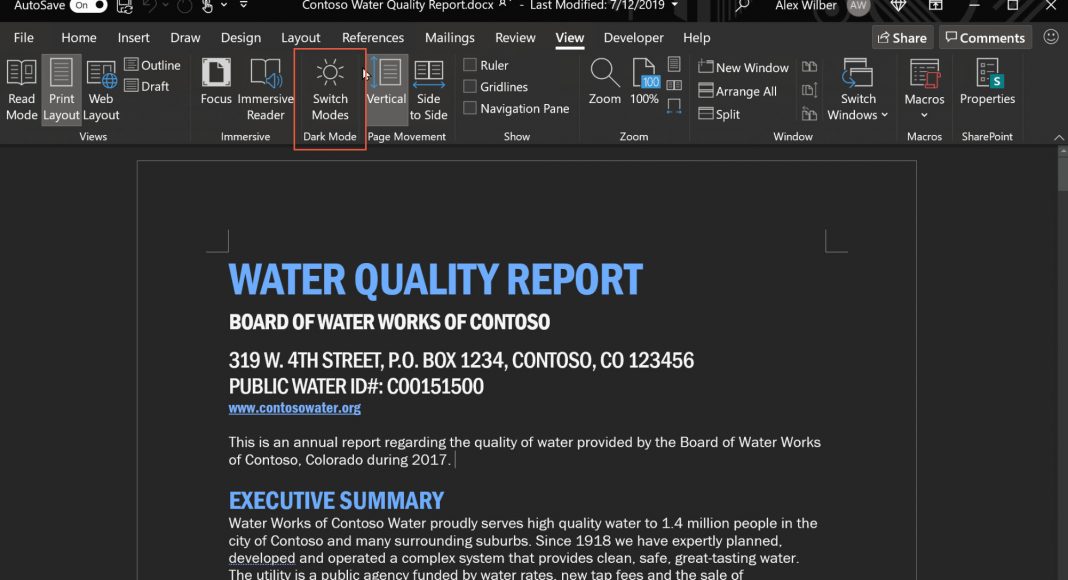Open the Design tab
The width and height of the screenshot is (1068, 580).
tap(240, 37)
